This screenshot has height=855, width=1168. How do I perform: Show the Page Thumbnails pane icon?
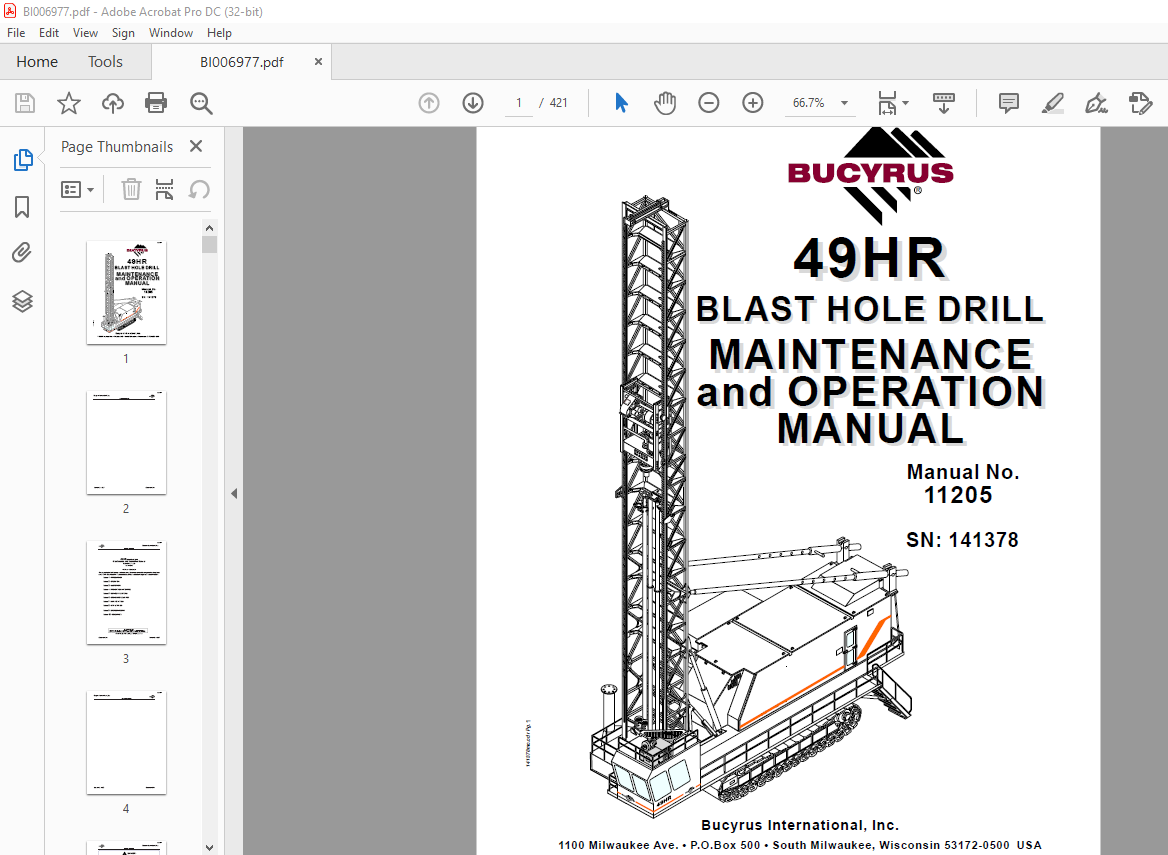point(23,159)
